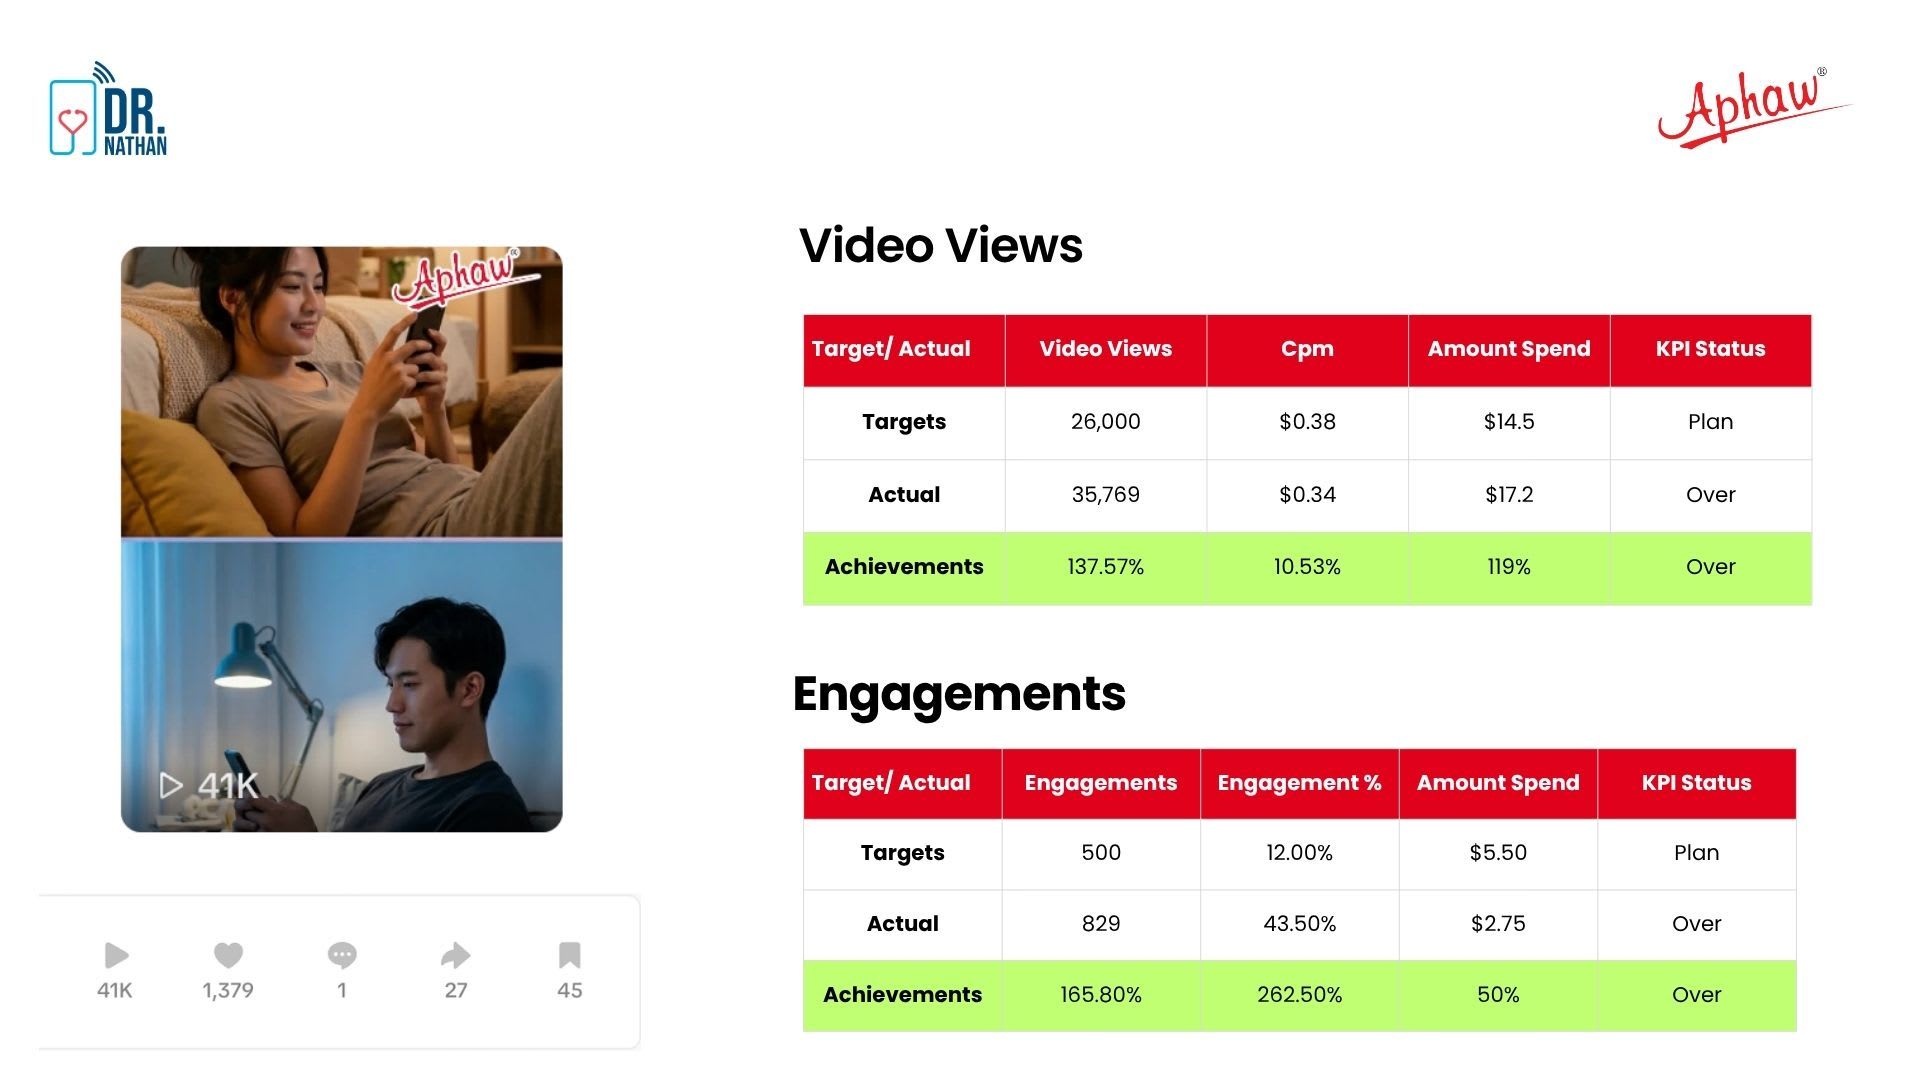Select the 262.50% achievement cell
Screen dimensions: 1920x1080
point(1299,995)
